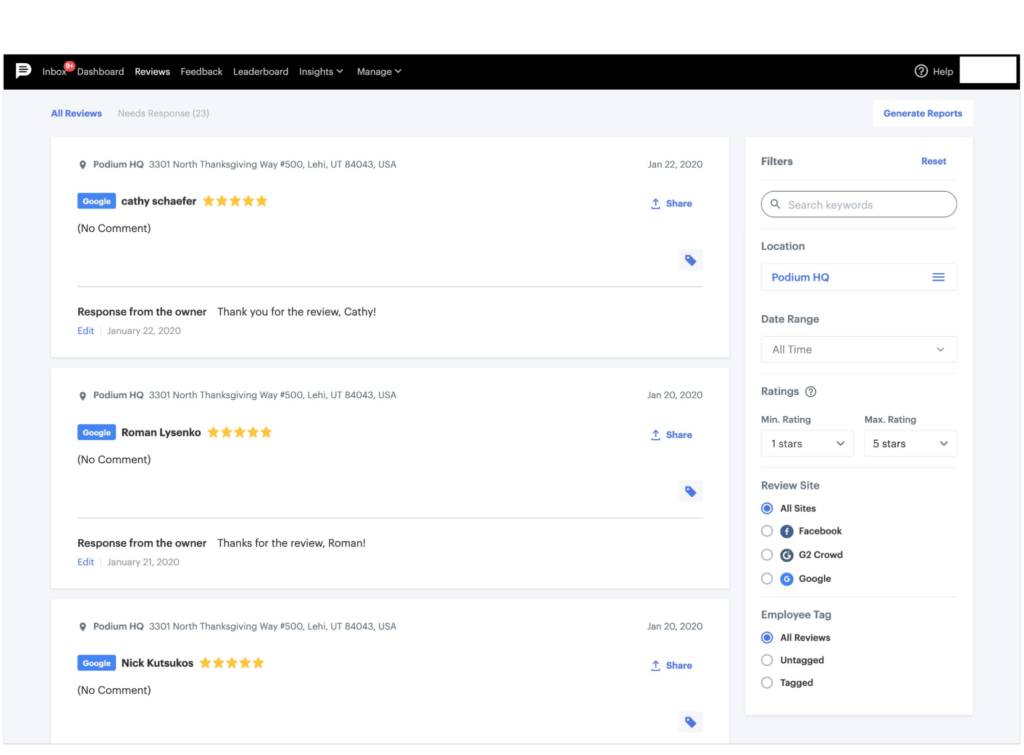Click share upload icon for cathy schaefer

pos(656,204)
